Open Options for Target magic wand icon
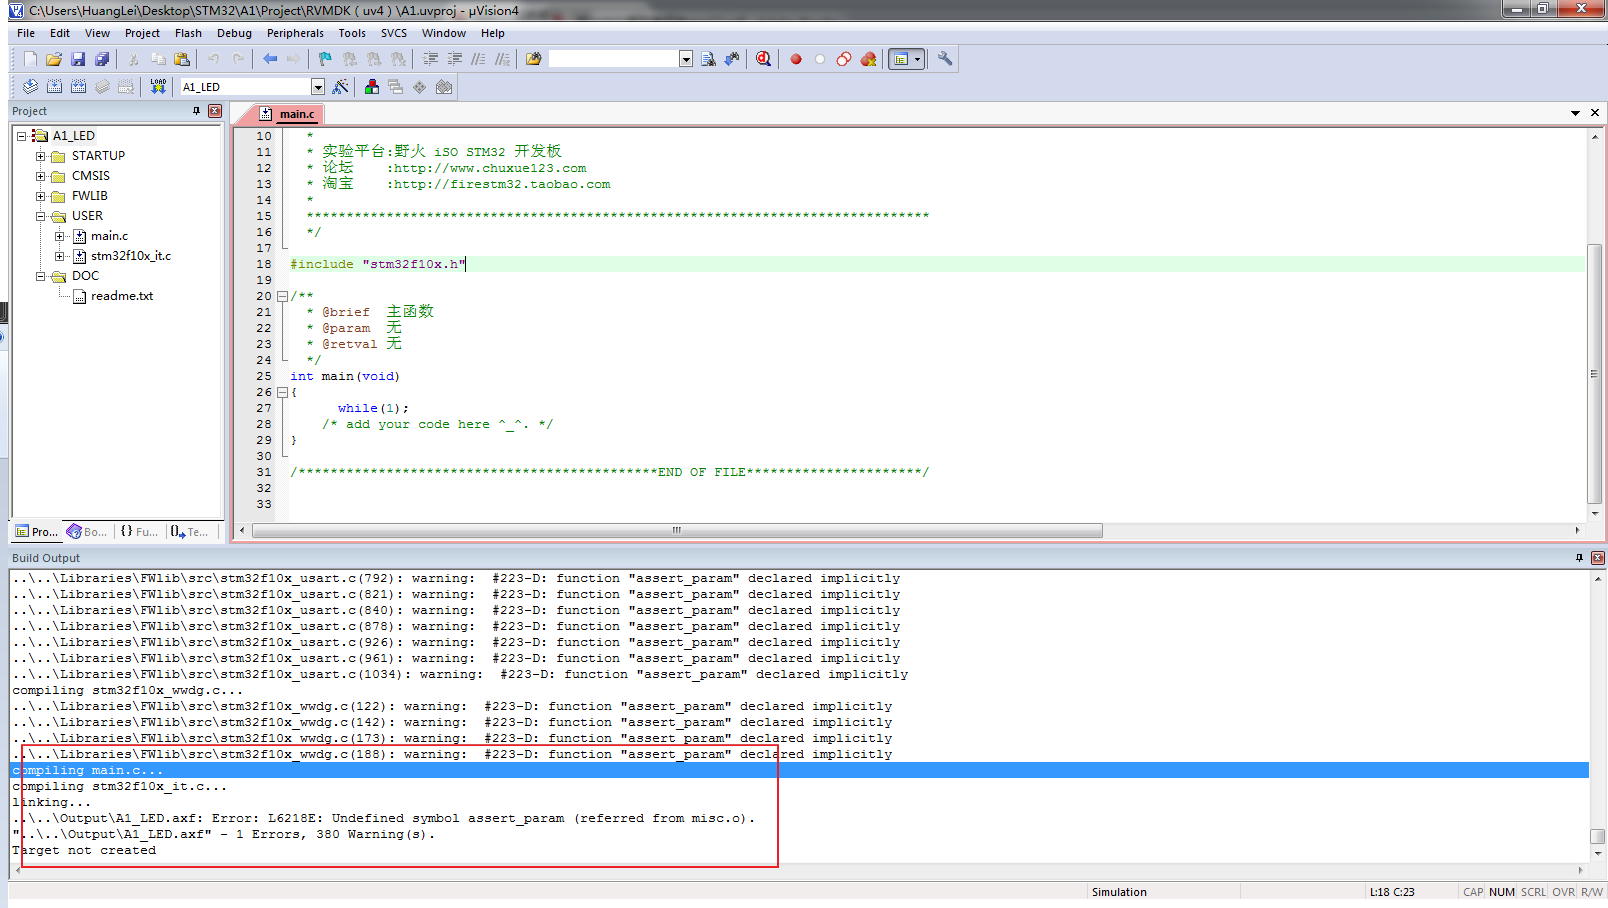This screenshot has width=1608, height=908. coord(341,87)
